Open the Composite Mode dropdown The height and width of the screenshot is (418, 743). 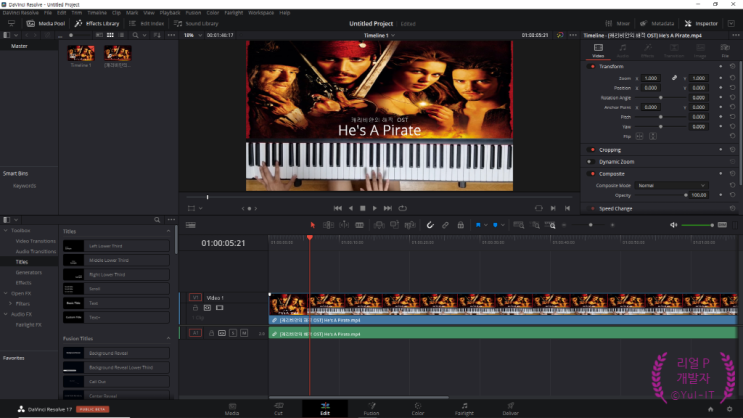tap(671, 185)
